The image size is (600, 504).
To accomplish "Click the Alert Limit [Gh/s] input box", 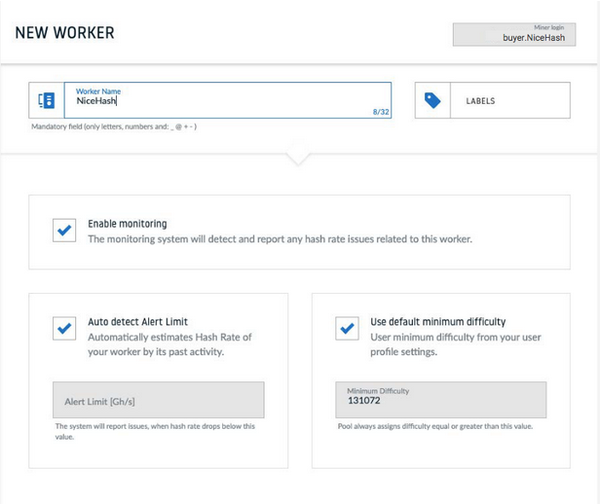I will (157, 400).
